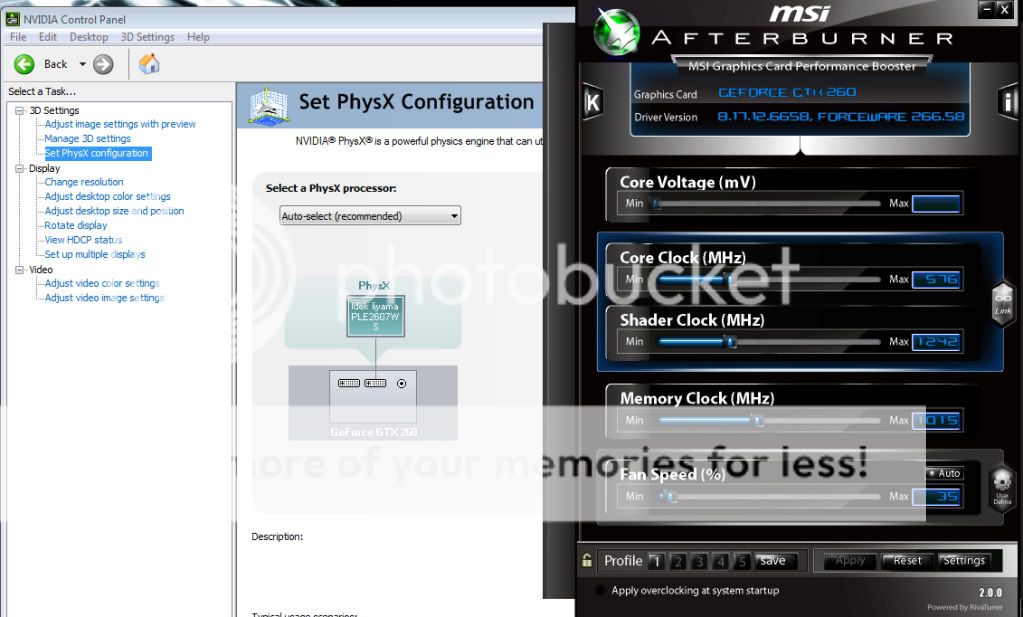Click the Core Clock slider handle
Viewport: 1023px width, 617px height.
click(x=731, y=280)
